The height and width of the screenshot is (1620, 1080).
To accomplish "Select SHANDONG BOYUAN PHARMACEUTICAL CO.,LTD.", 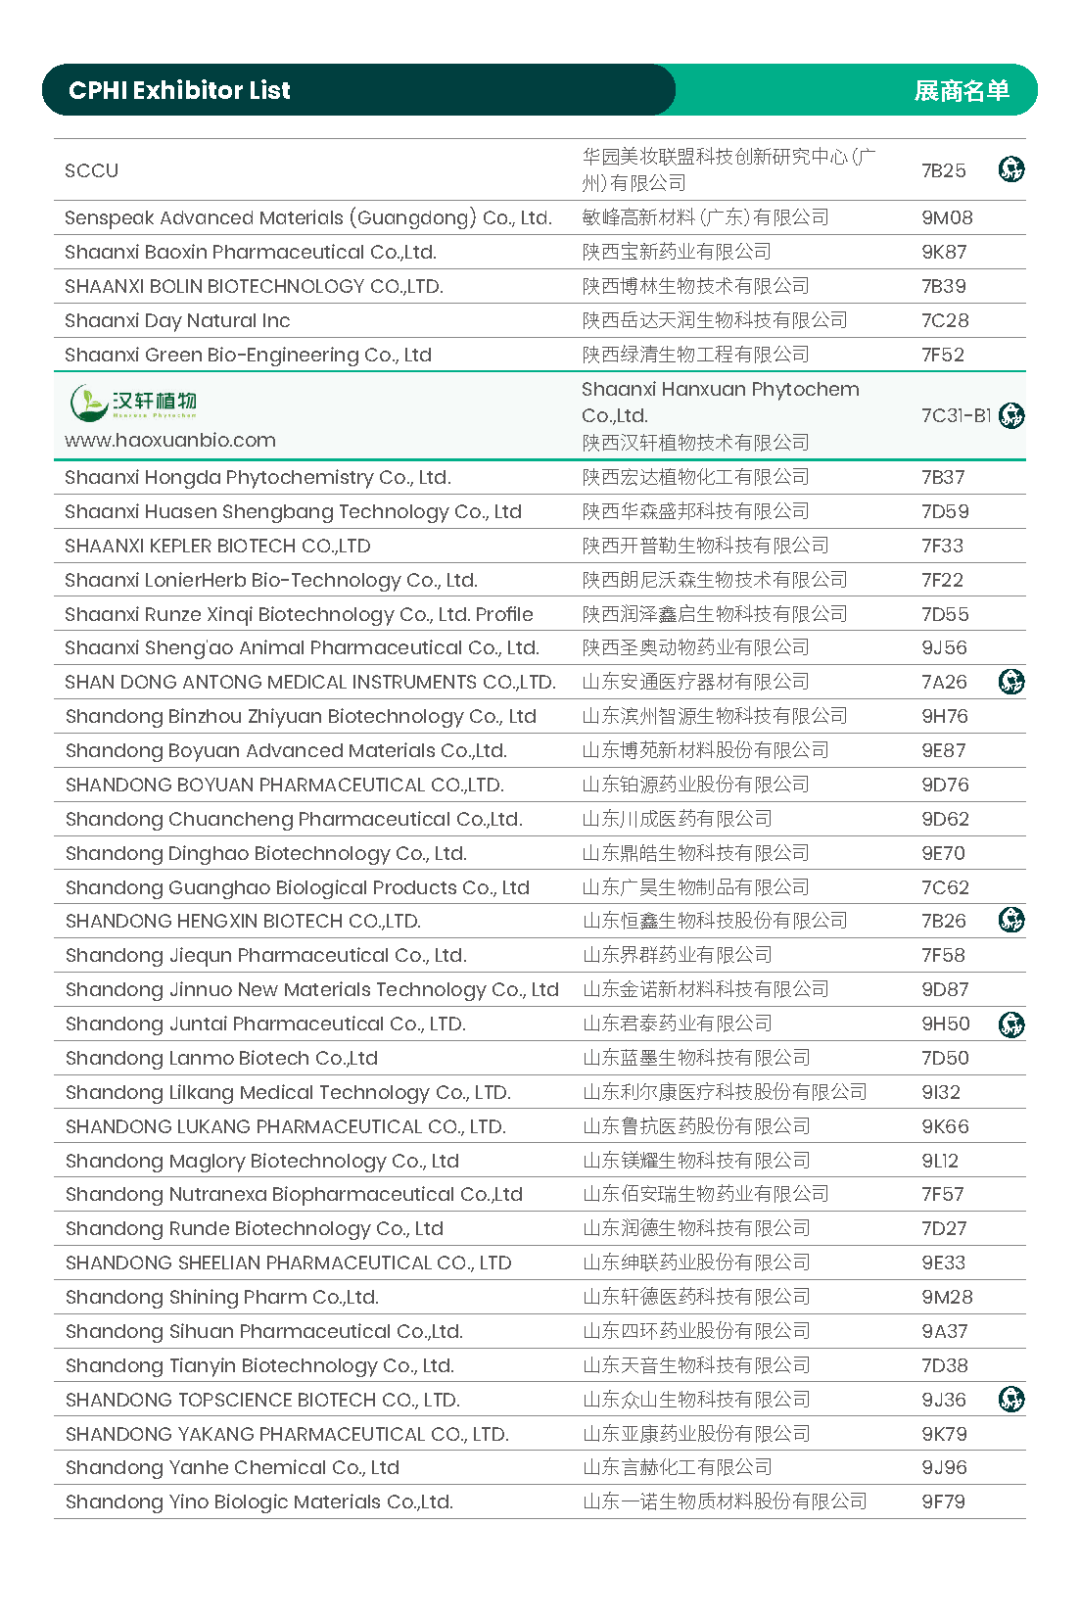I will 284,785.
